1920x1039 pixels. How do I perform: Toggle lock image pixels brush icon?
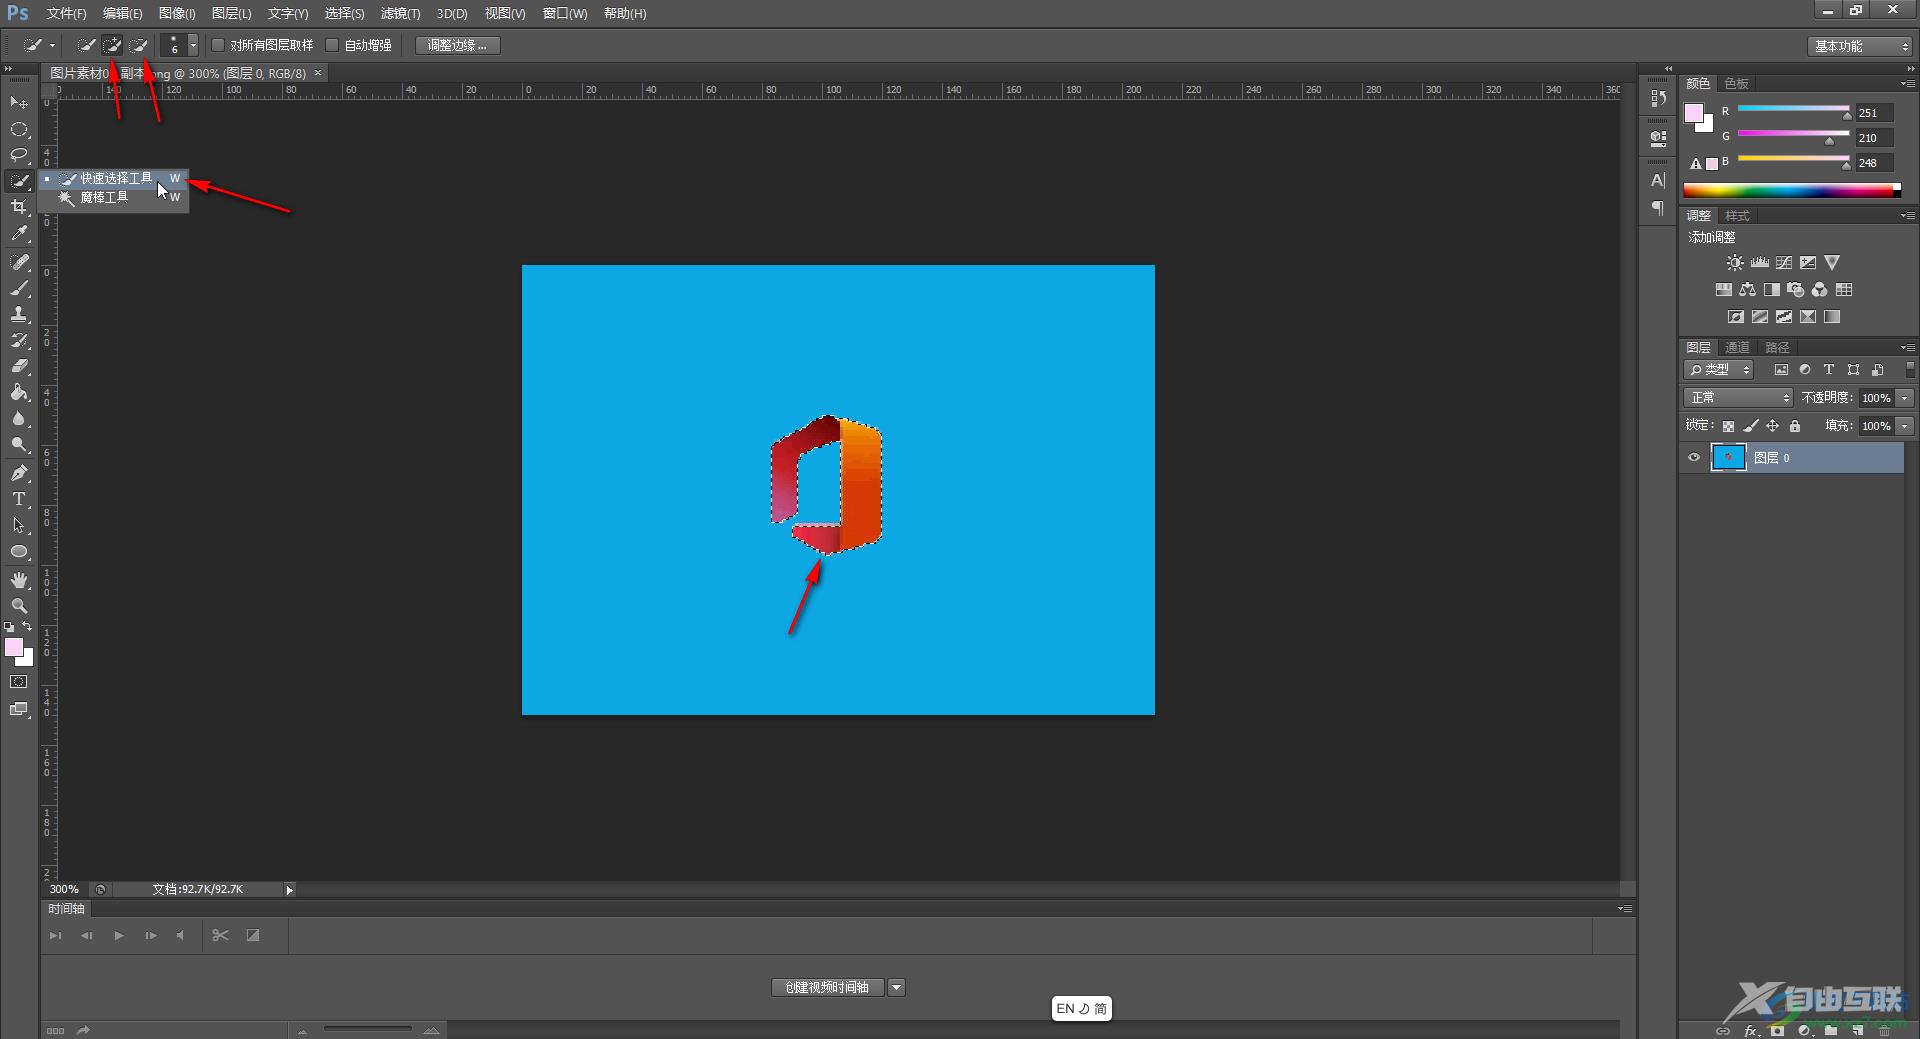1751,426
